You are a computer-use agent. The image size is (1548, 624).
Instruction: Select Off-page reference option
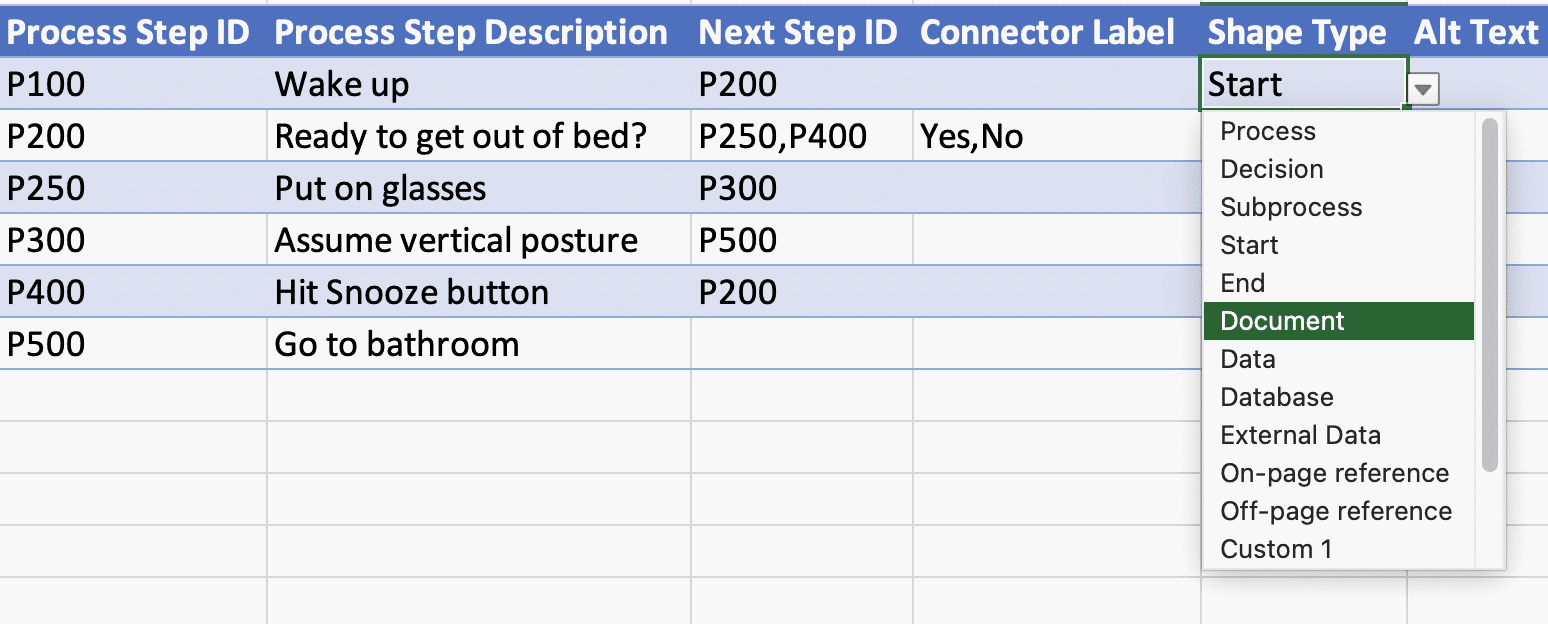(1336, 511)
